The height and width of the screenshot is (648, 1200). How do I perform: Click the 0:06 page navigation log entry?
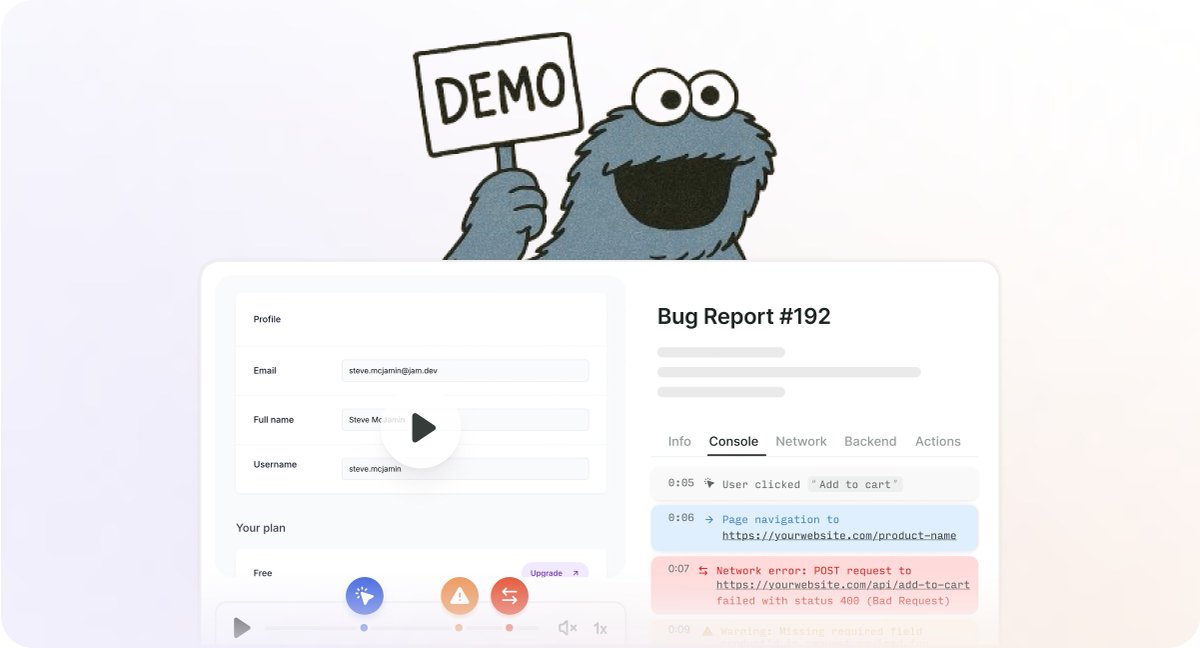click(814, 528)
